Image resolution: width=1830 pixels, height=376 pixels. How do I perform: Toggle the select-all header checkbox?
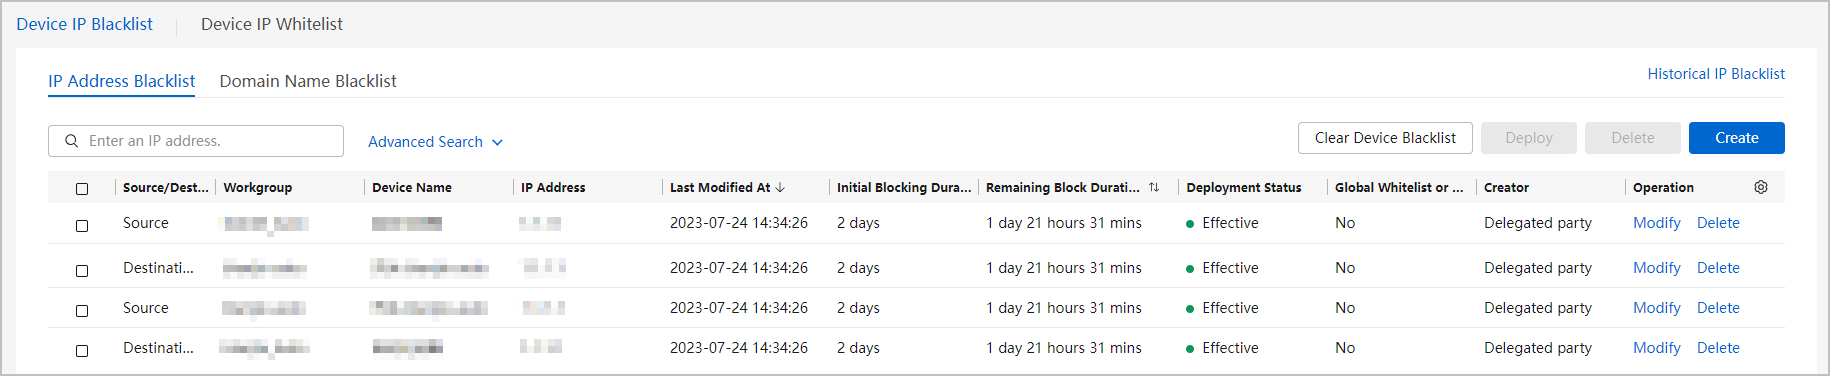(82, 188)
